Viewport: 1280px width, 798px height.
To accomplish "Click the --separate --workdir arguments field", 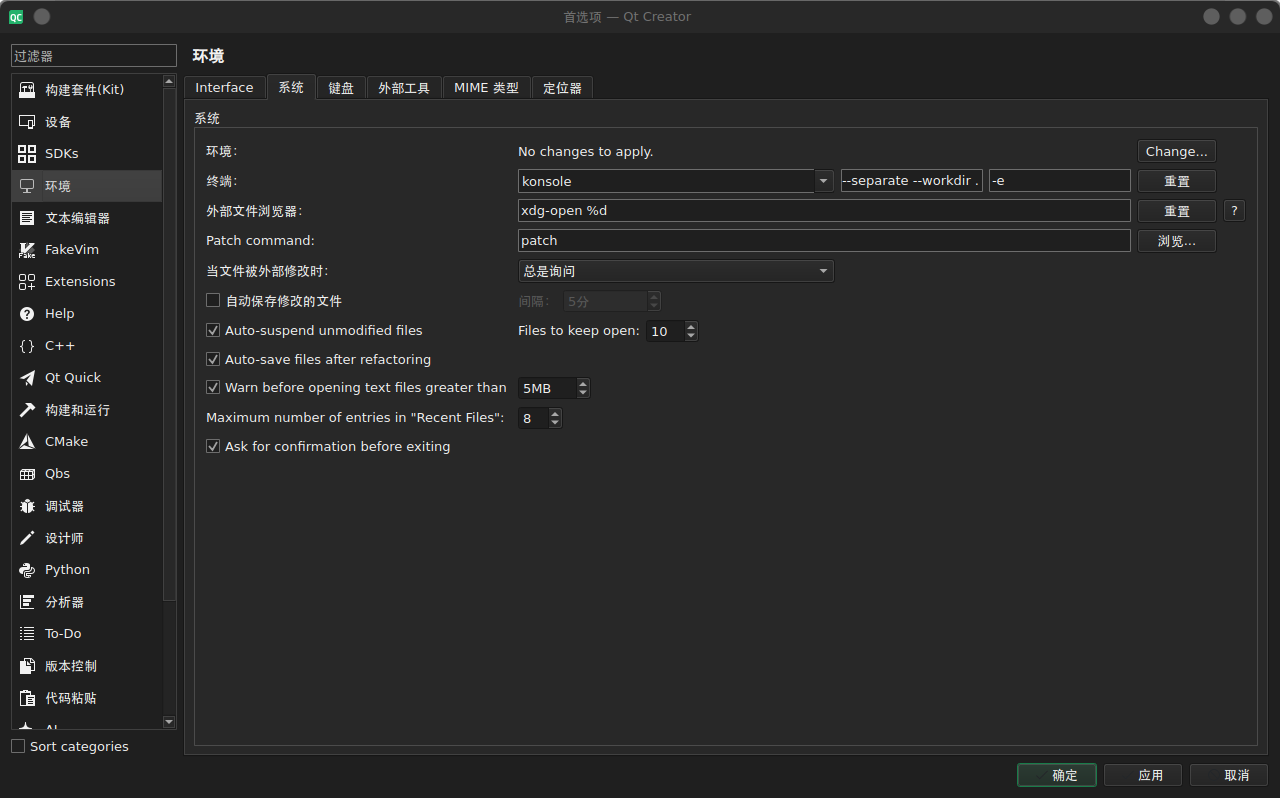I will pyautogui.click(x=912, y=181).
